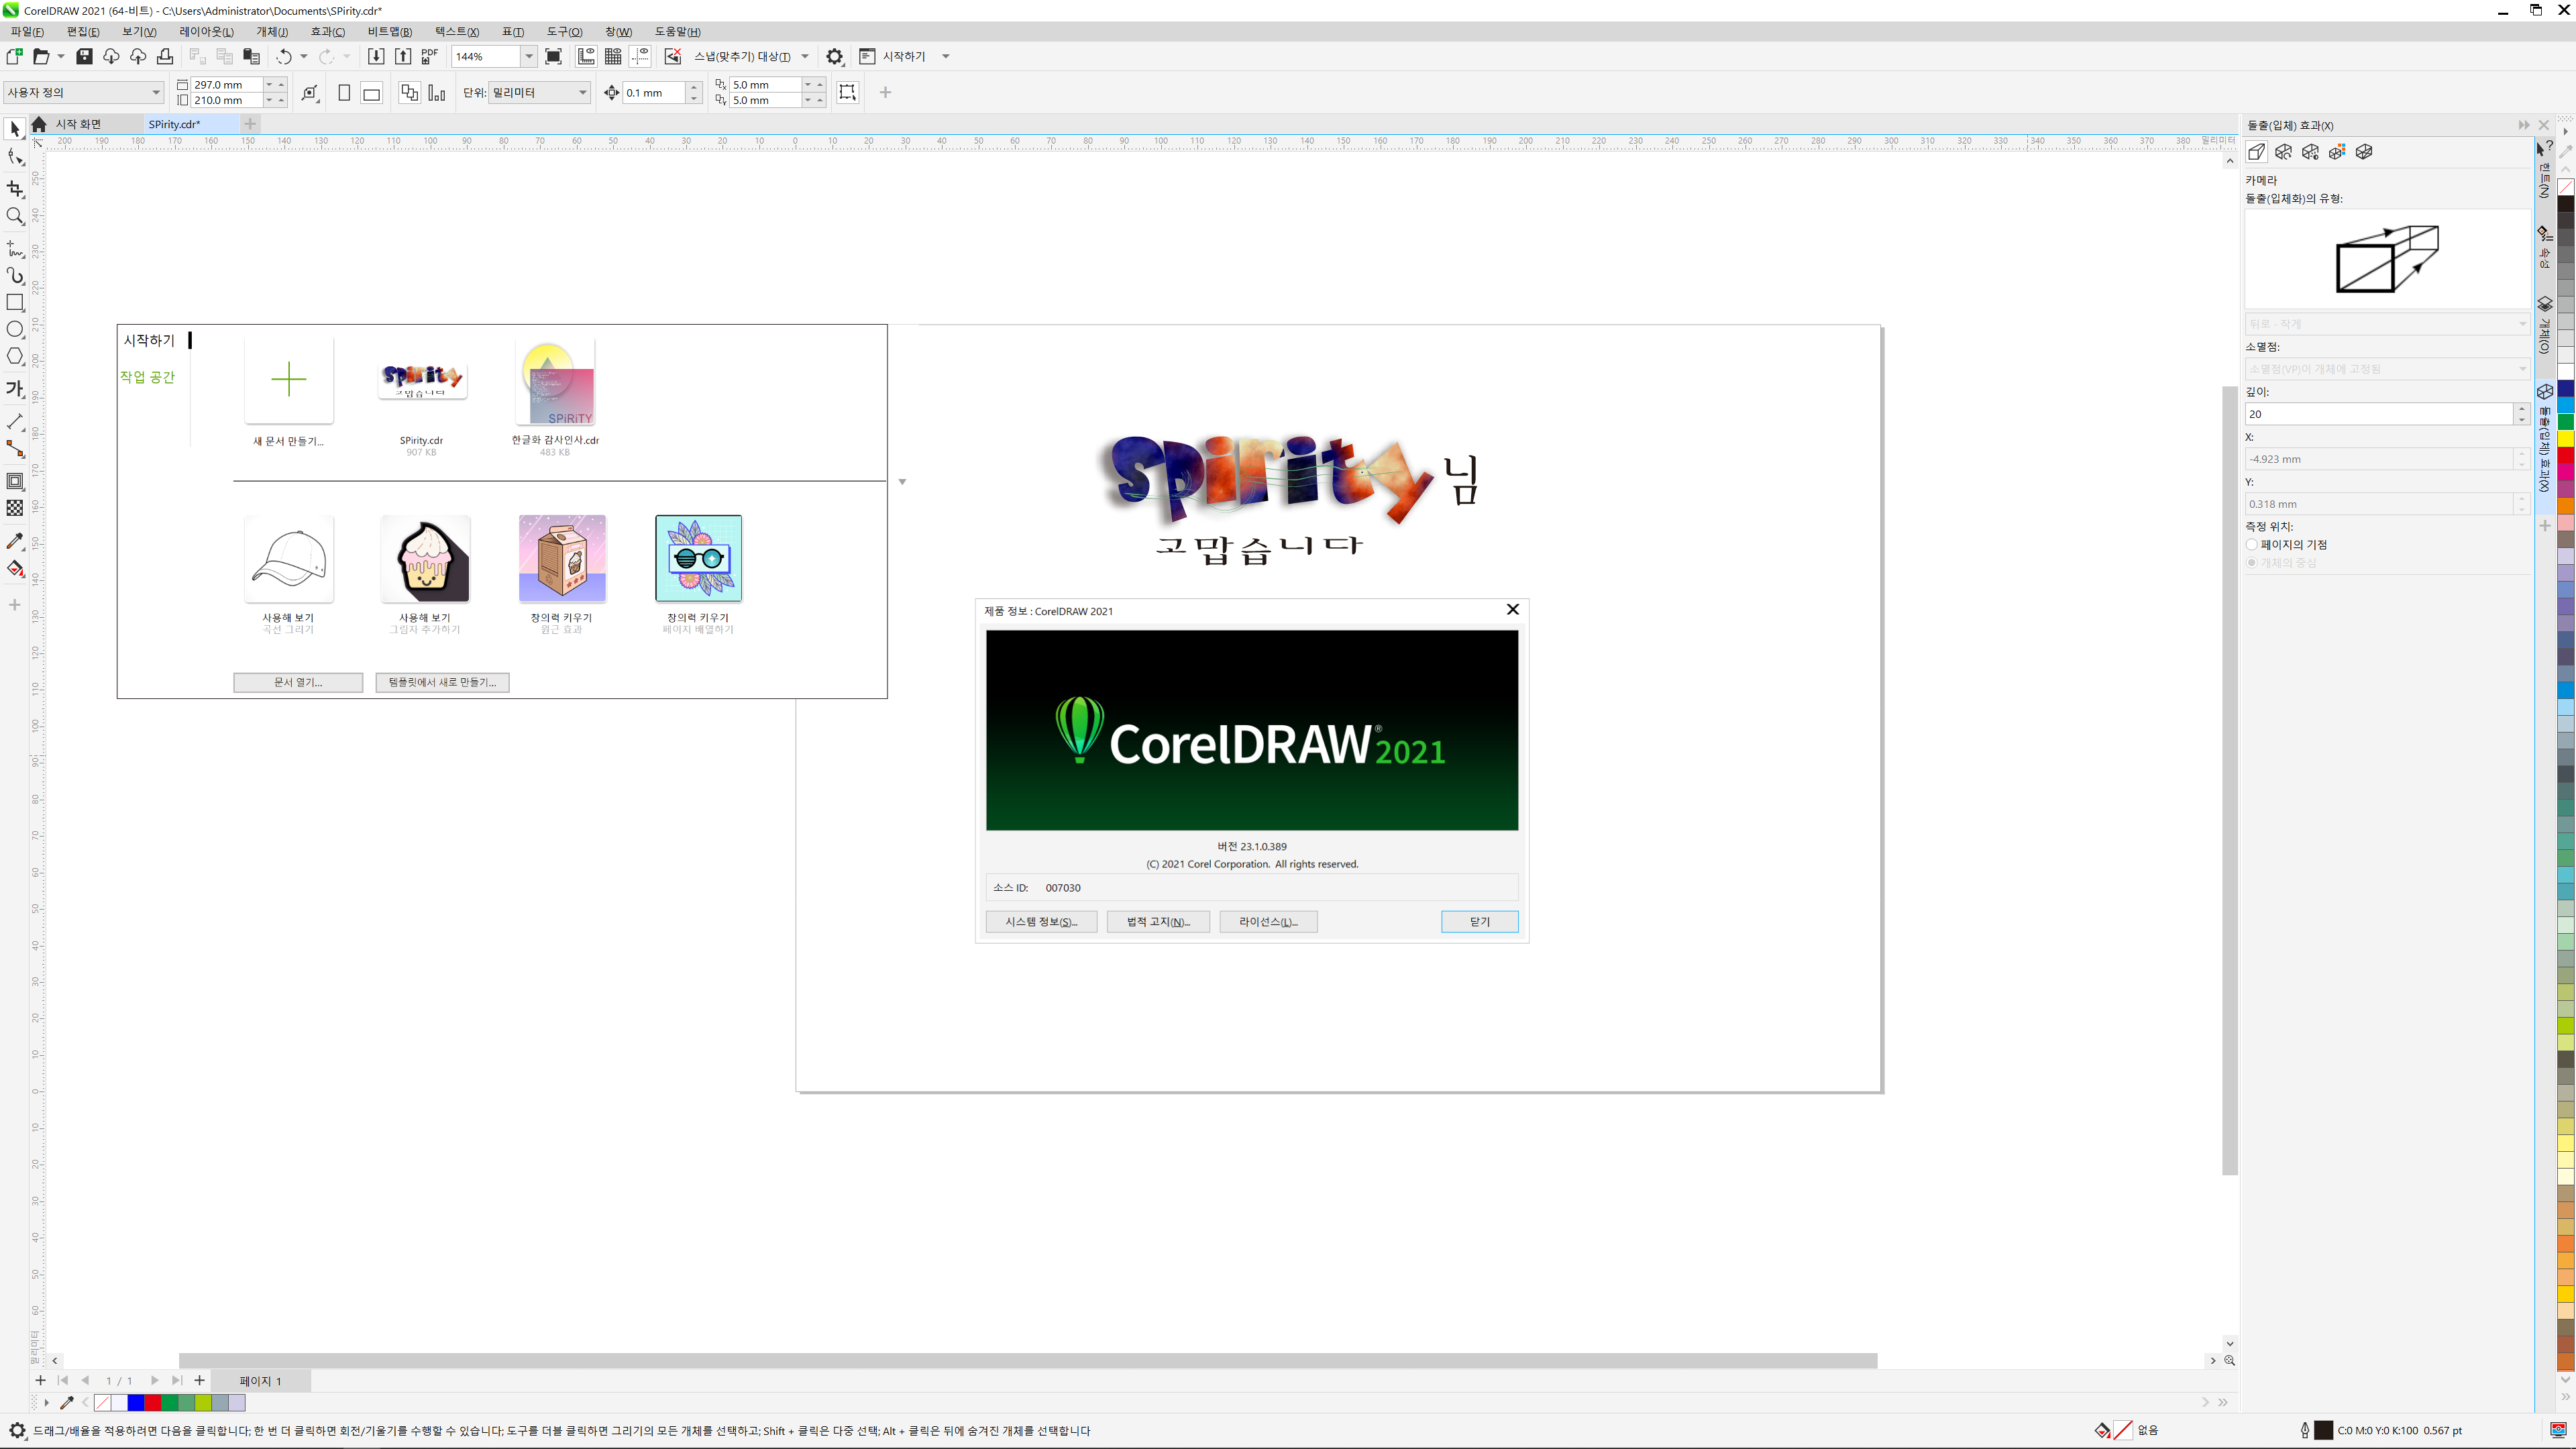2576x1449 pixels.
Task: Open the Options gear icon
Action: point(835,56)
